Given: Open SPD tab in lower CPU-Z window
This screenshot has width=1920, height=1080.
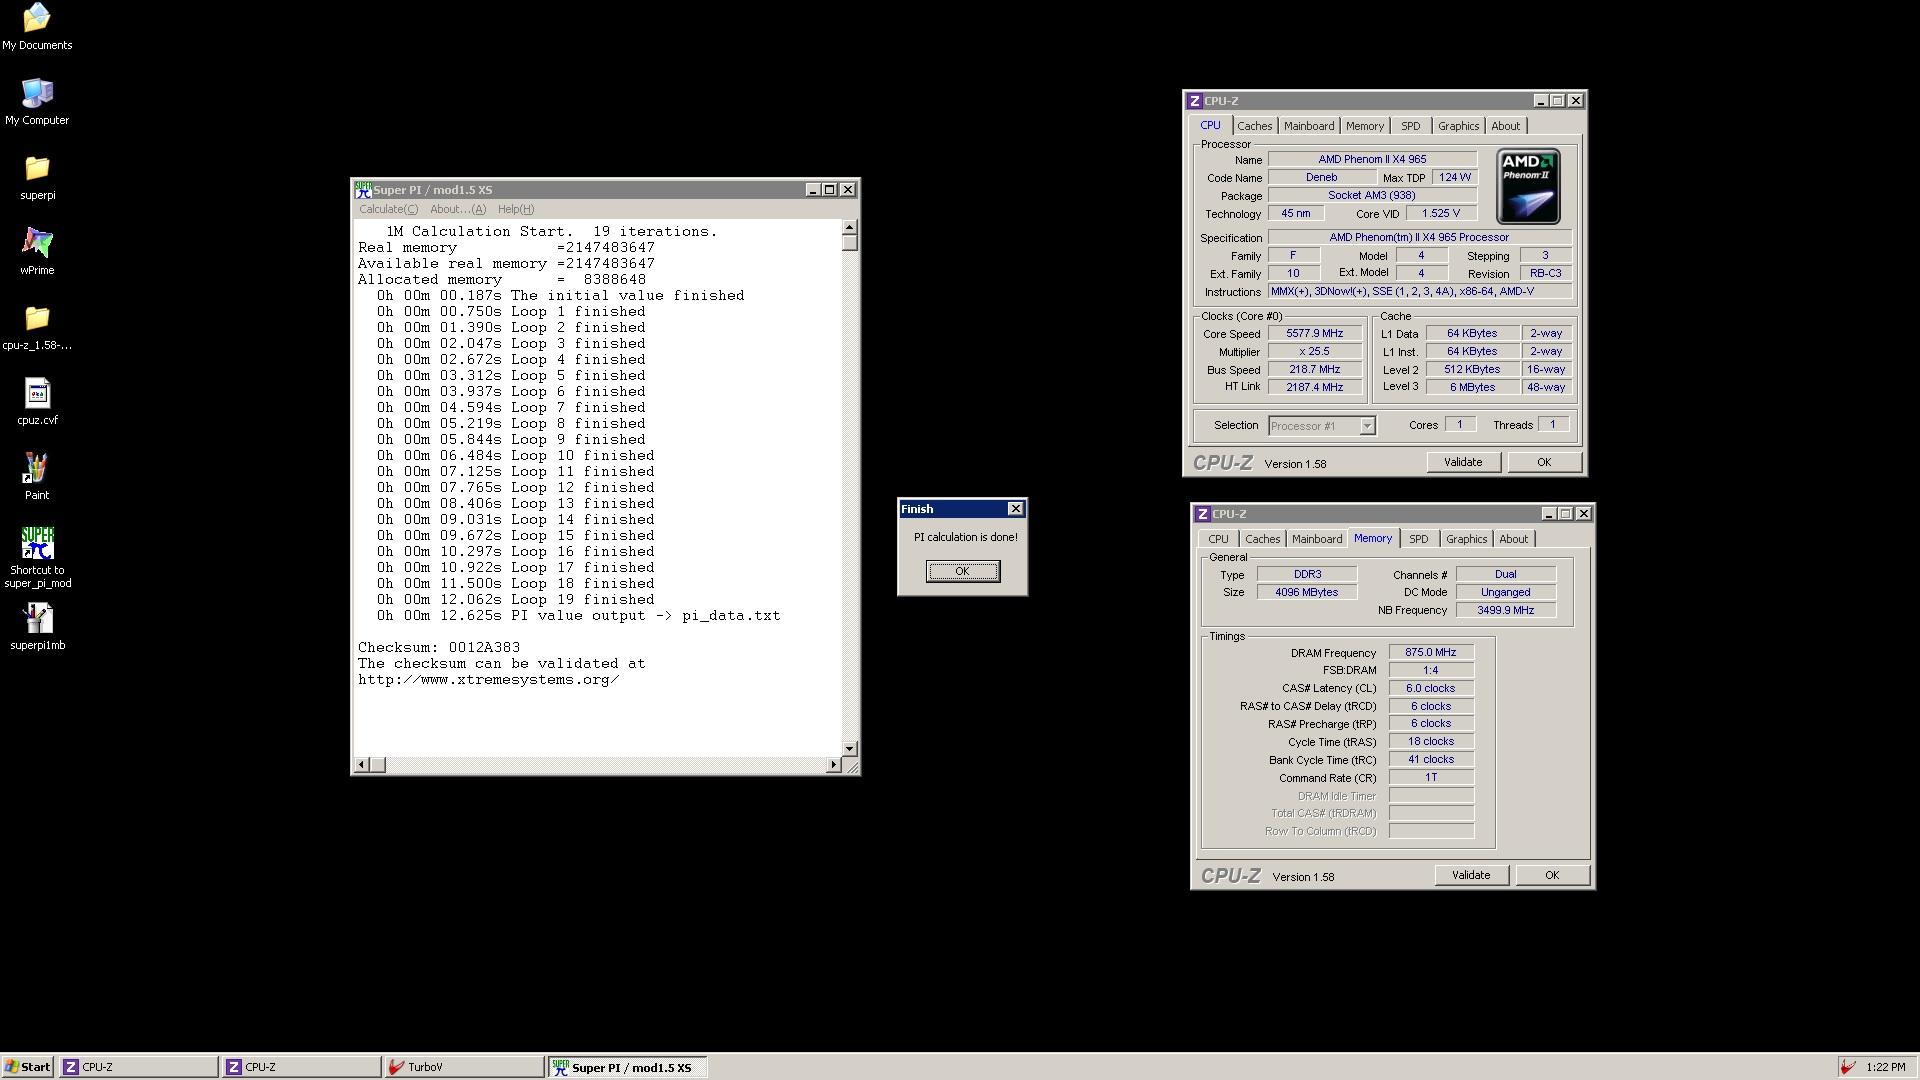Looking at the screenshot, I should 1418,539.
